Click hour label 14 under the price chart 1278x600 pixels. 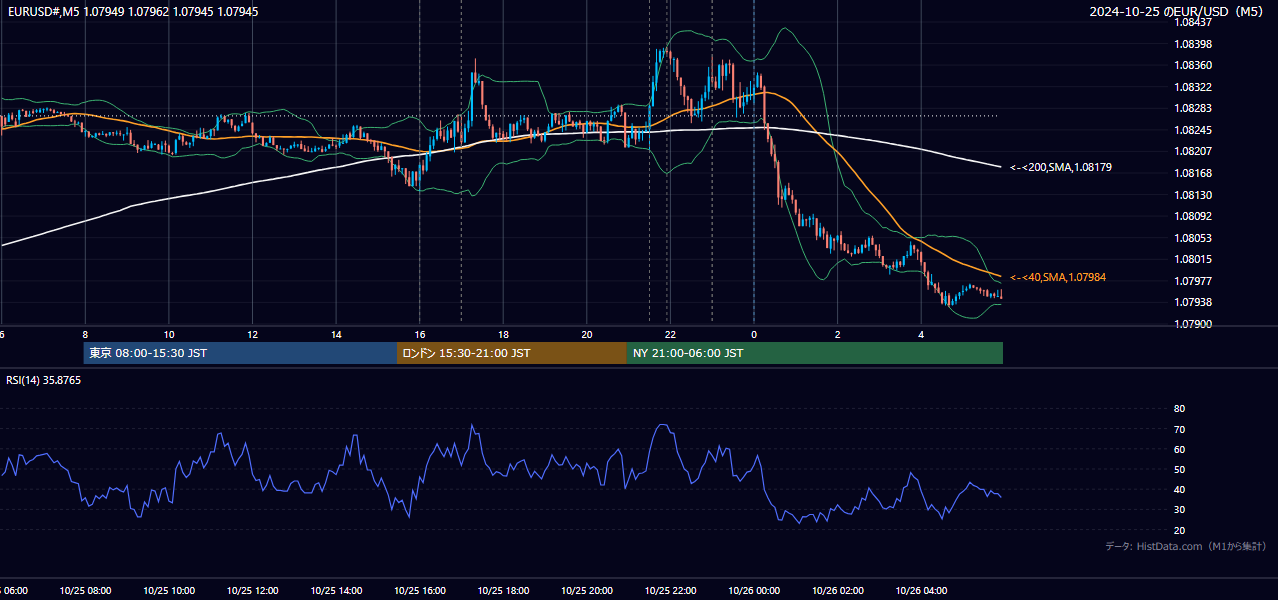pos(336,335)
